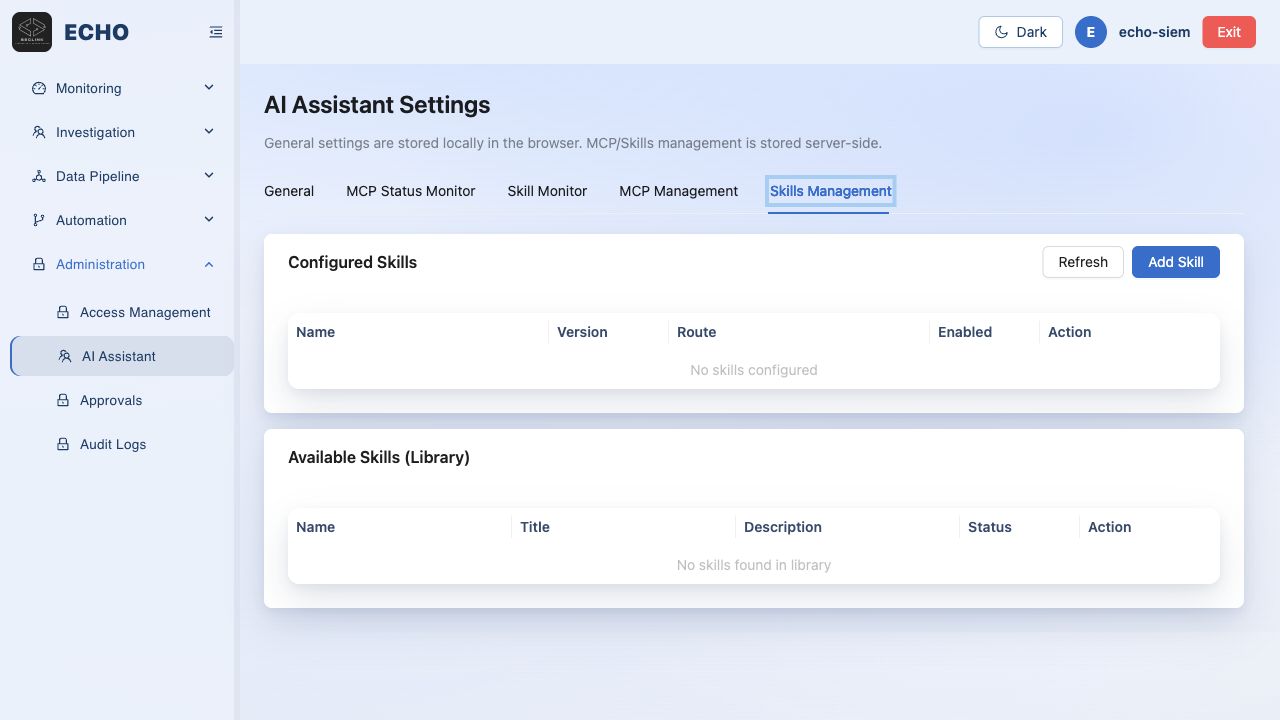The height and width of the screenshot is (720, 1280).
Task: Click the echo-siem username
Action: click(1154, 32)
